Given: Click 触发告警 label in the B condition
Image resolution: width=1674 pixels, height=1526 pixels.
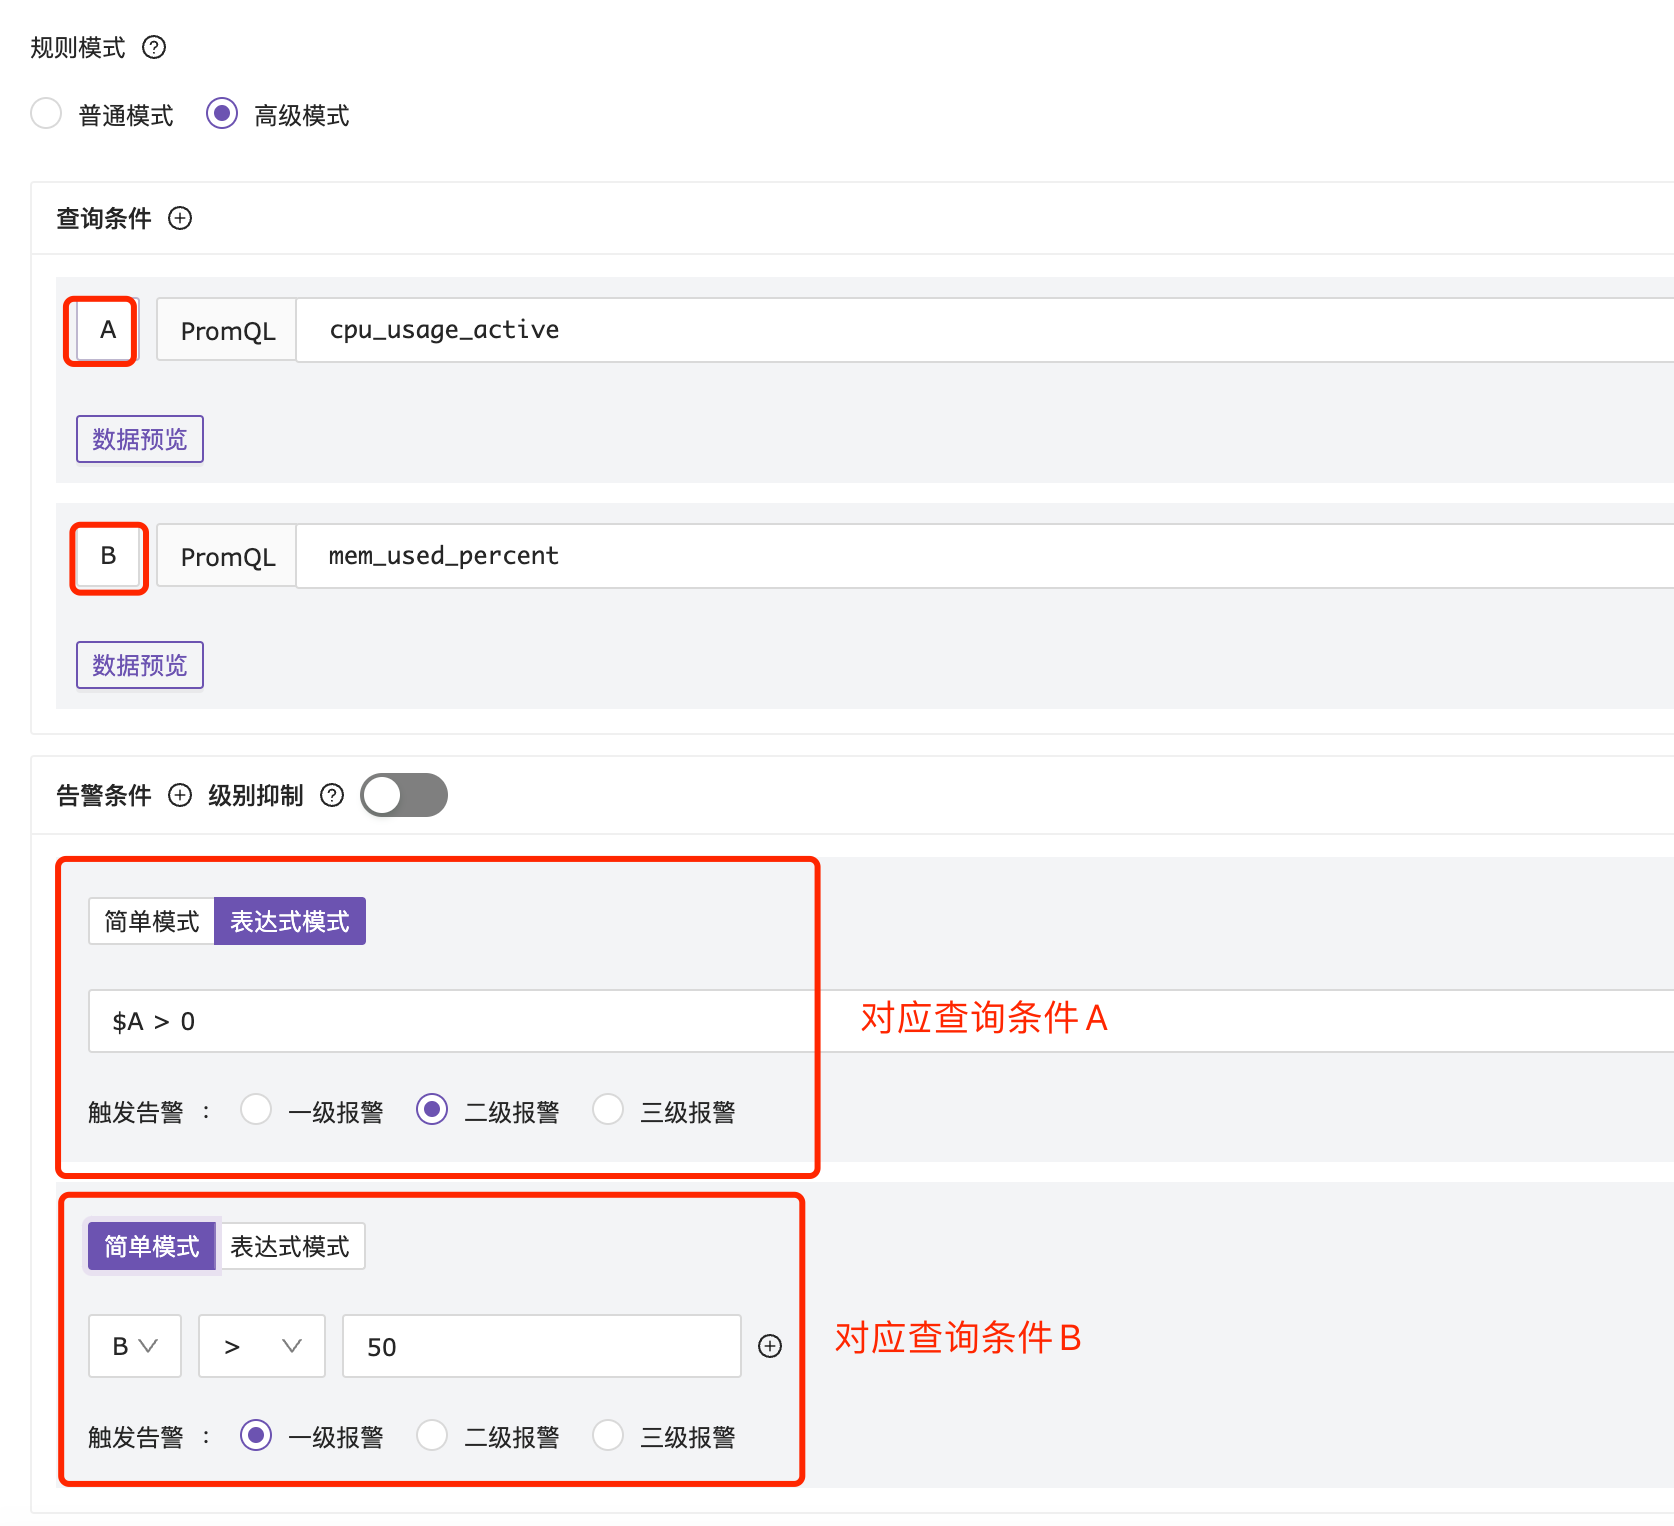Looking at the screenshot, I should click(136, 1437).
